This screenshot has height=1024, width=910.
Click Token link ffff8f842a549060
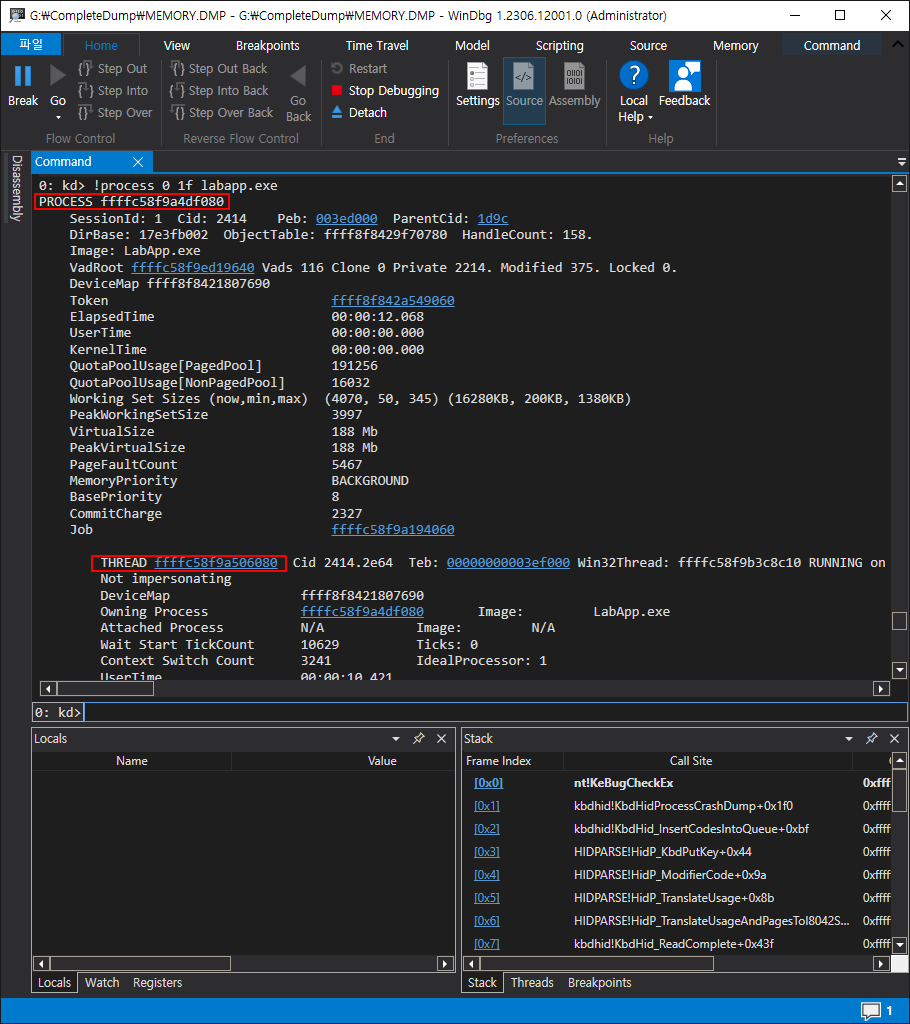pos(393,300)
